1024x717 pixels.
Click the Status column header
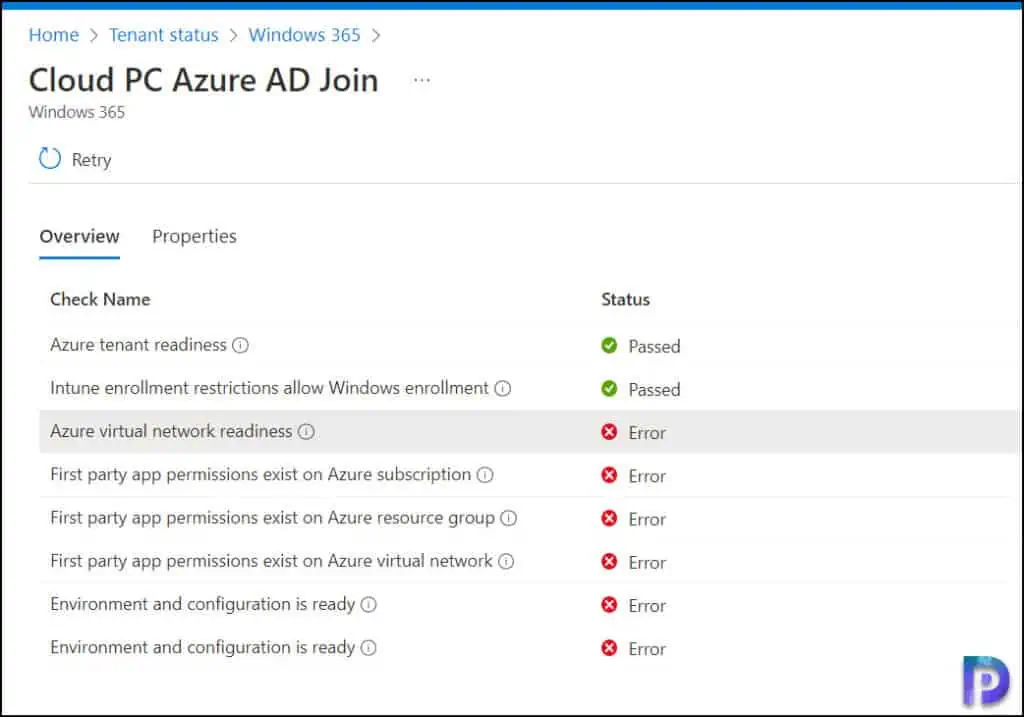(625, 299)
